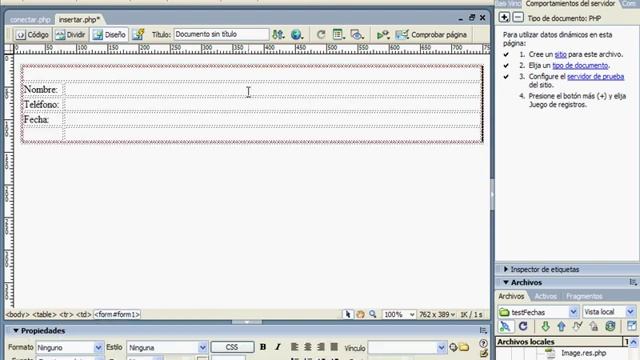640x360 pixels.
Task: Edit the Título document title field
Action: pos(221,34)
